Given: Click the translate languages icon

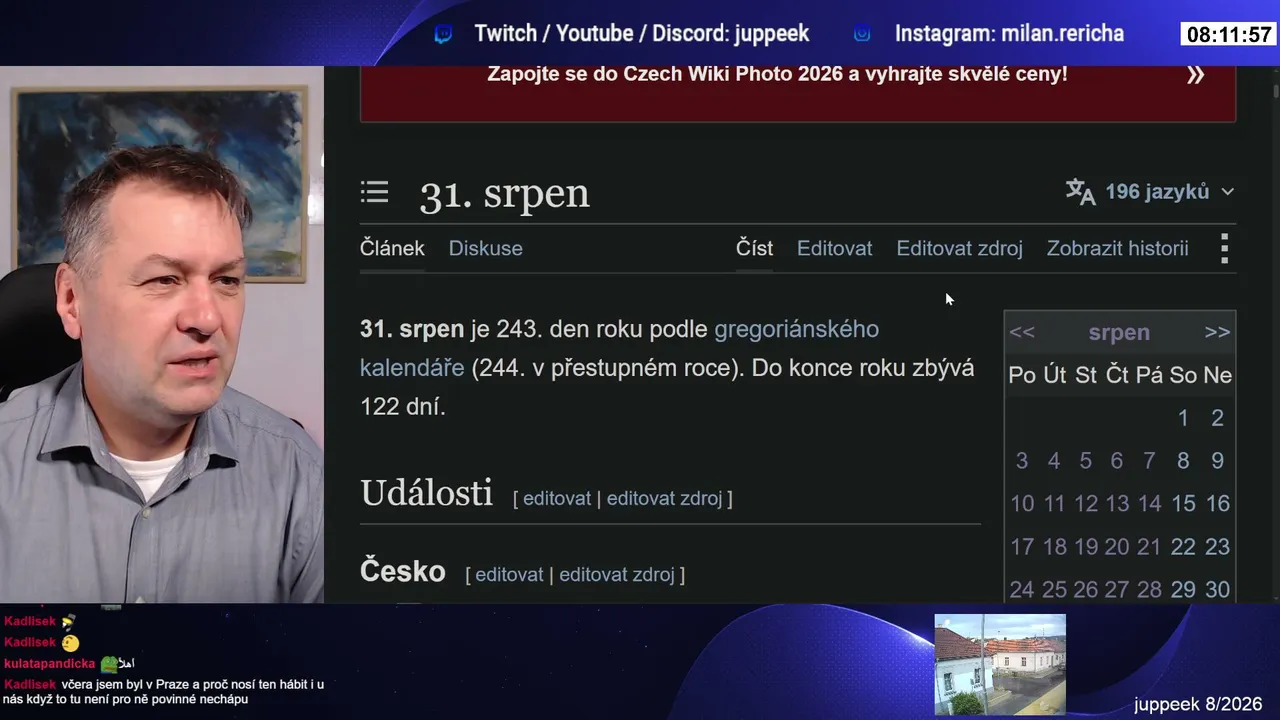Looking at the screenshot, I should (x=1080, y=191).
